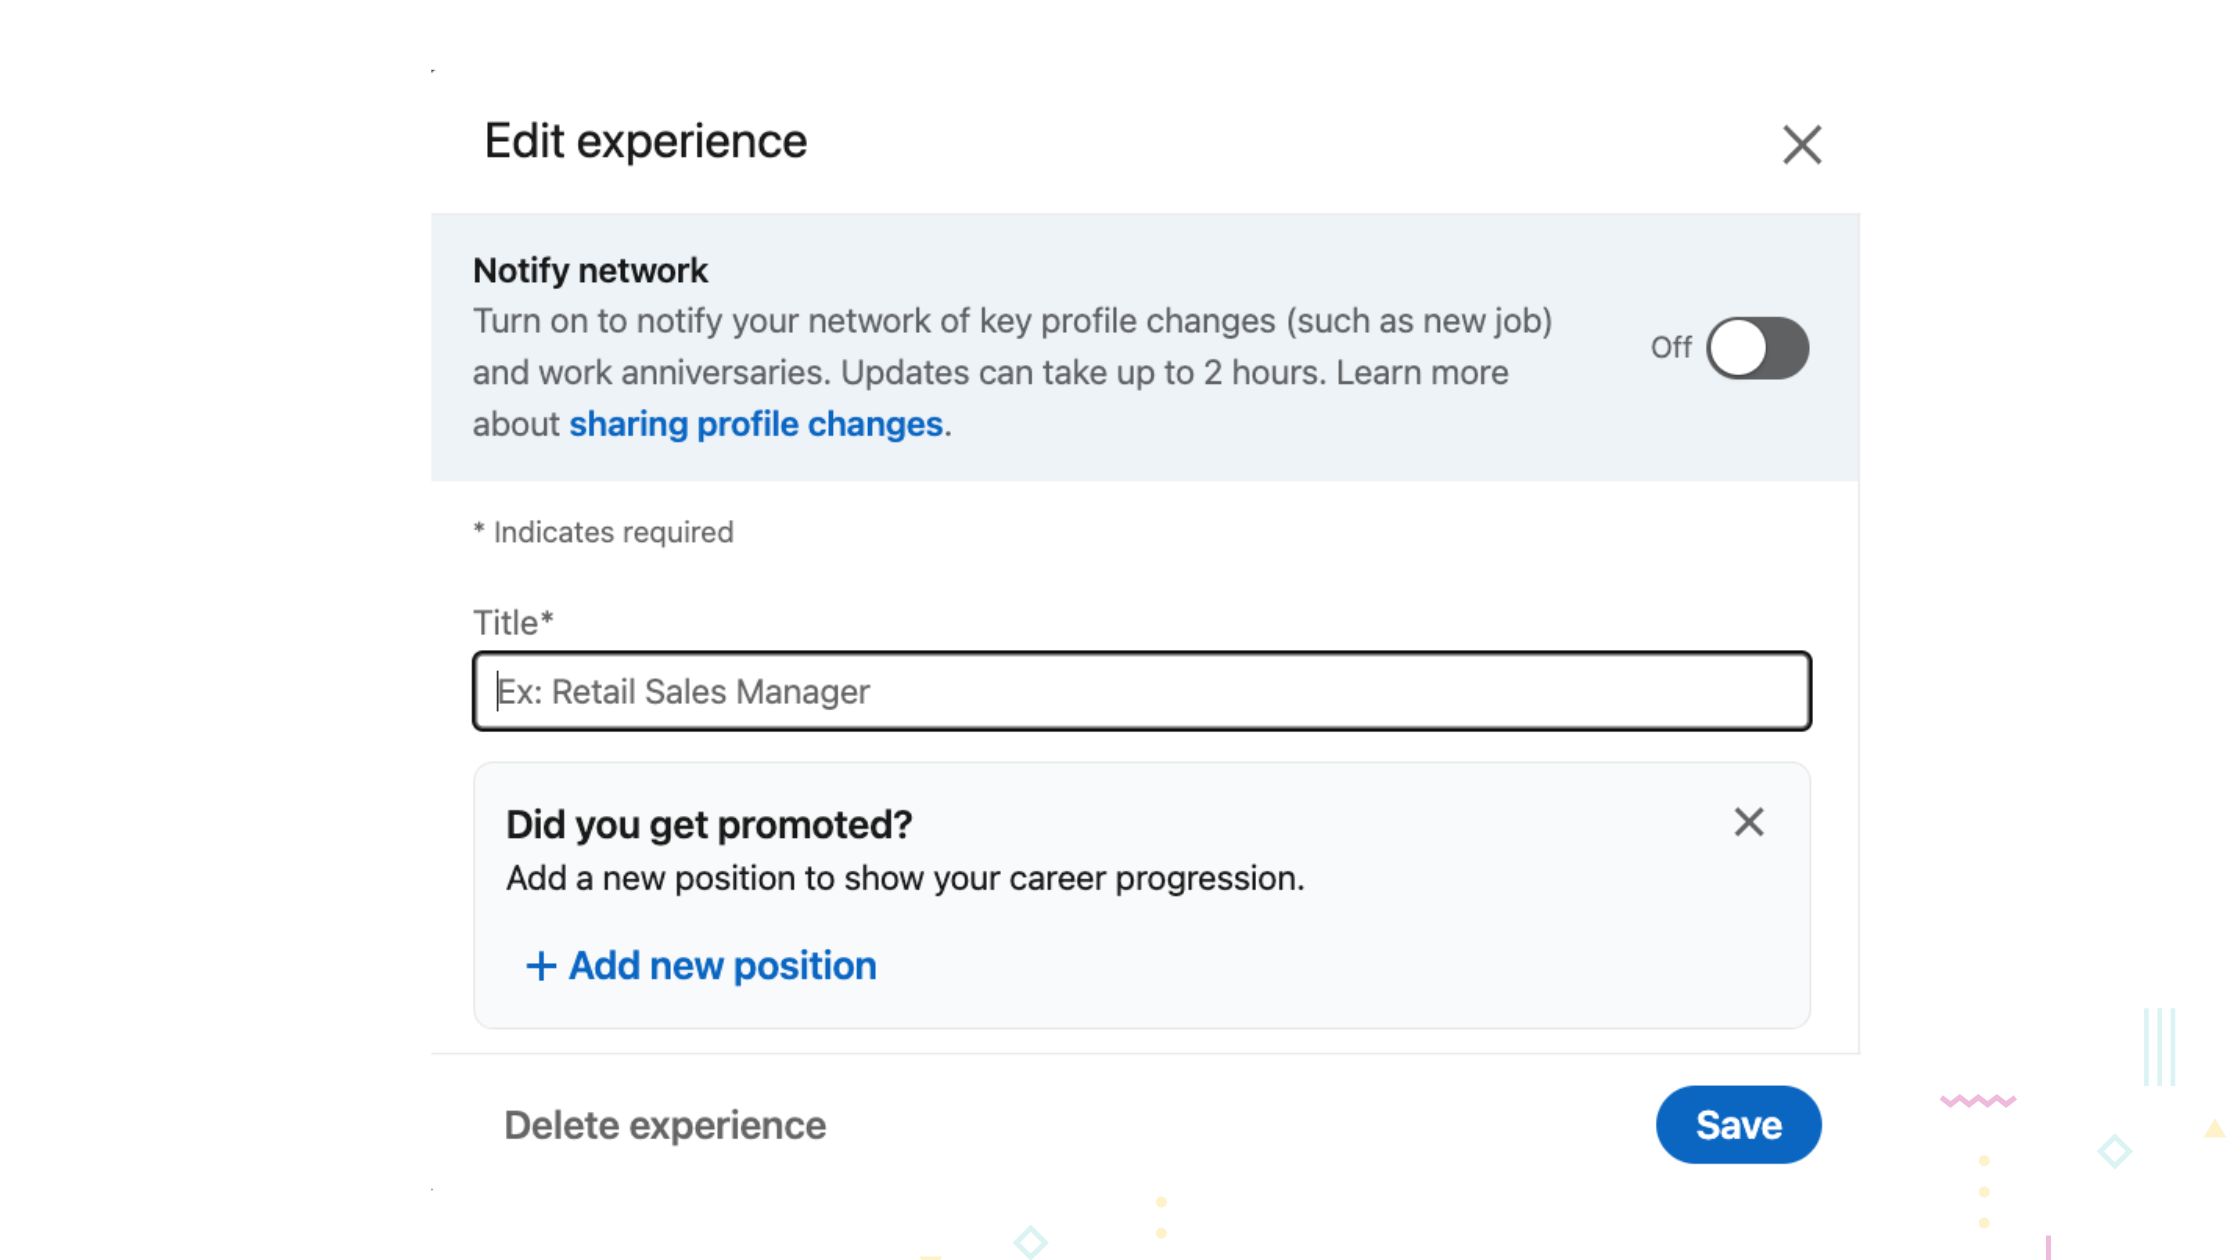
Task: Click the "Did you get promoted?" heading
Action: click(x=709, y=825)
